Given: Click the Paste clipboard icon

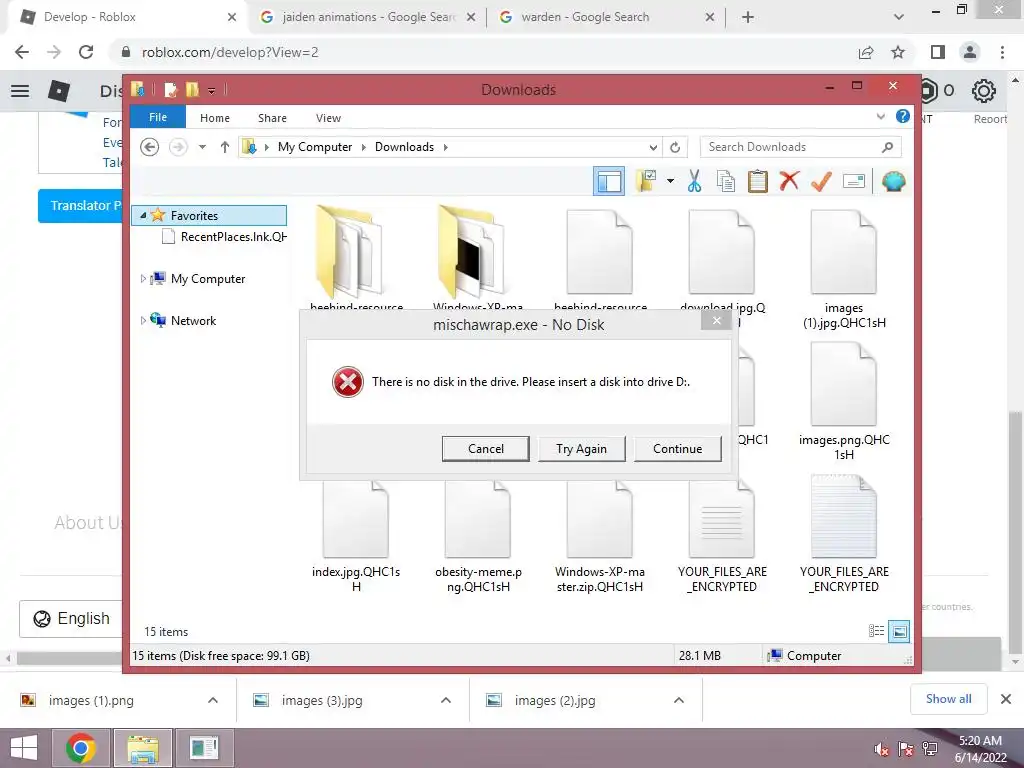Looking at the screenshot, I should (758, 182).
